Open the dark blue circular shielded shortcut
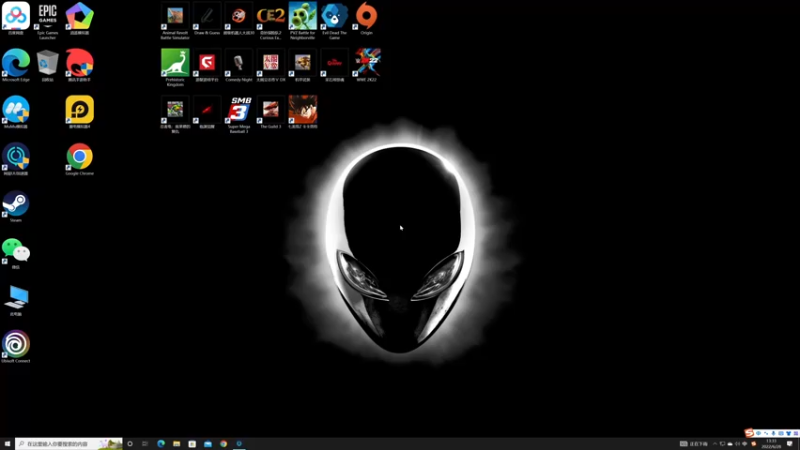The image size is (800, 450). [x=16, y=159]
